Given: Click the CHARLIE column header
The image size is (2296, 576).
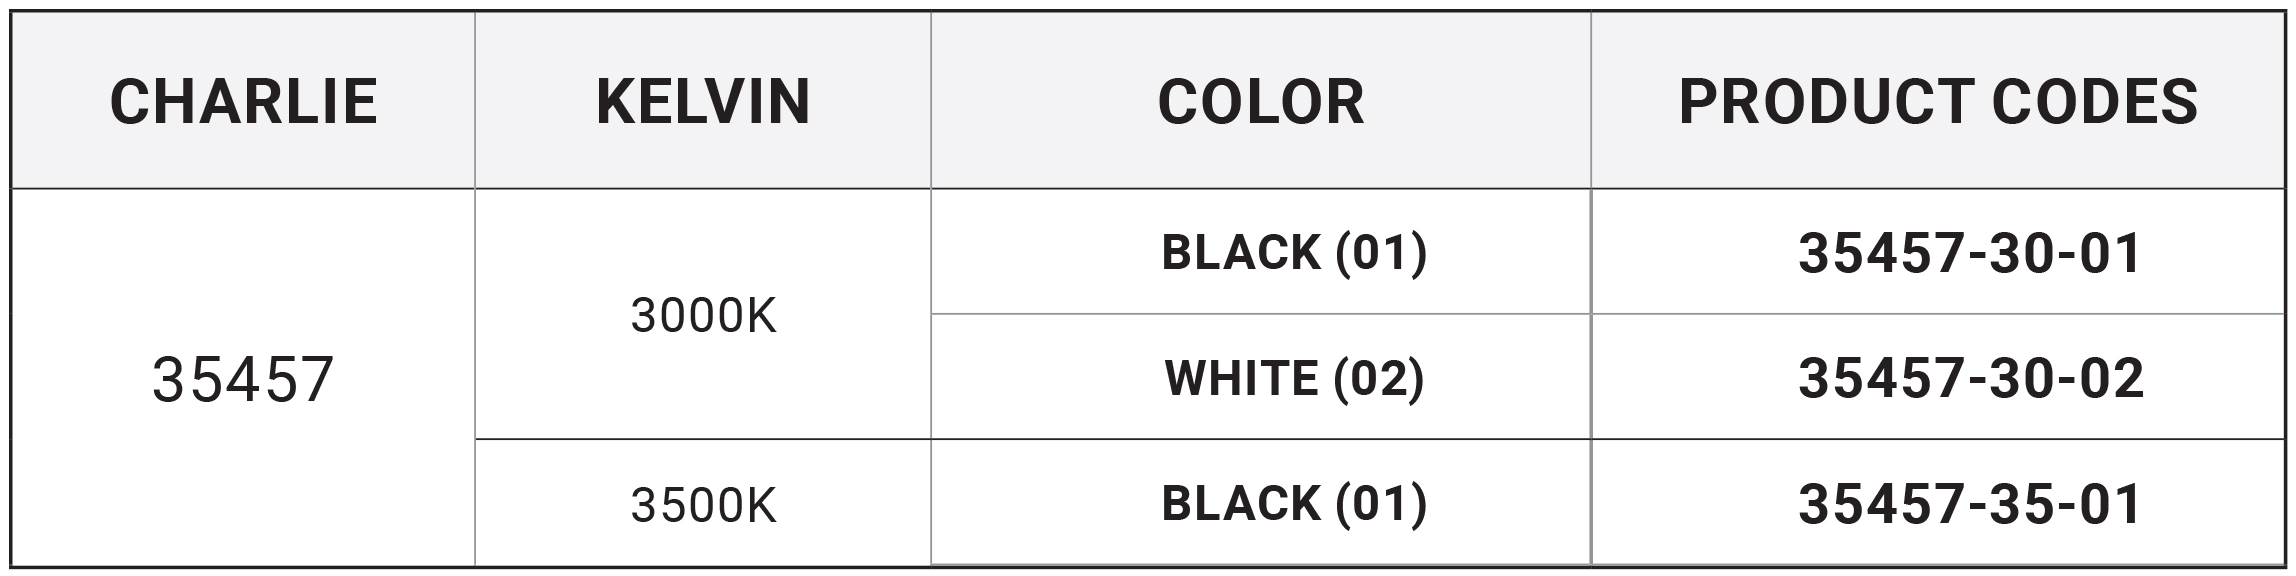Looking at the screenshot, I should click(243, 102).
